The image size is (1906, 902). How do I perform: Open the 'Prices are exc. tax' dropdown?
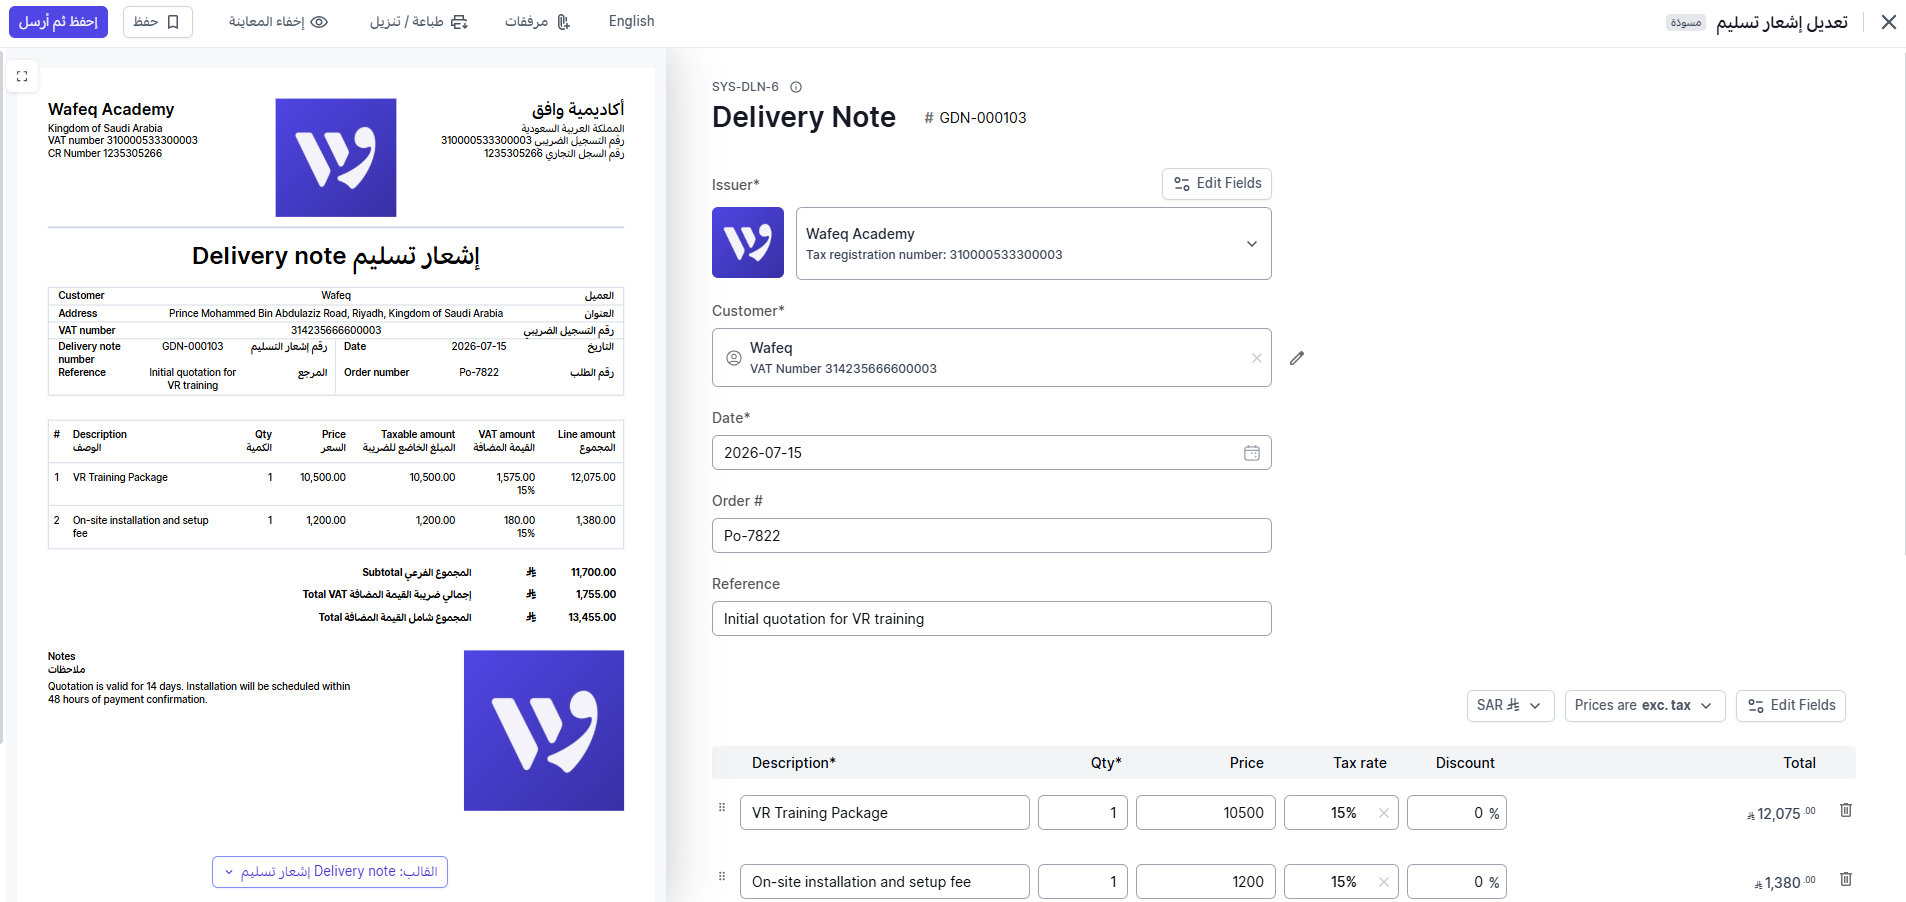[x=1645, y=705]
